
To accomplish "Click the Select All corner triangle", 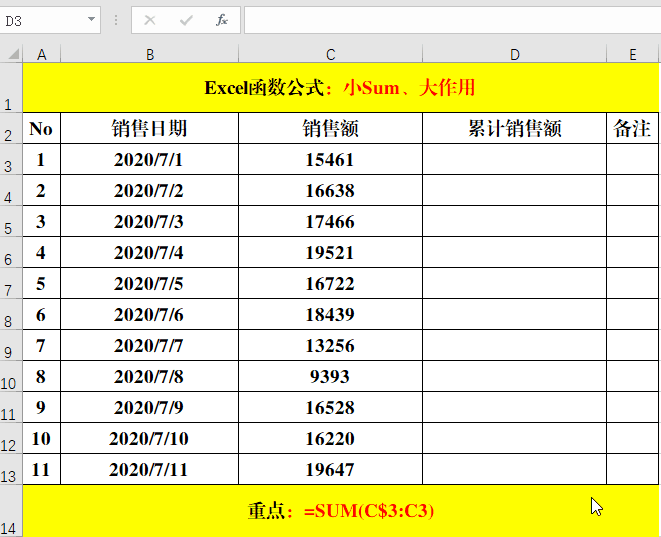I will tap(13, 54).
